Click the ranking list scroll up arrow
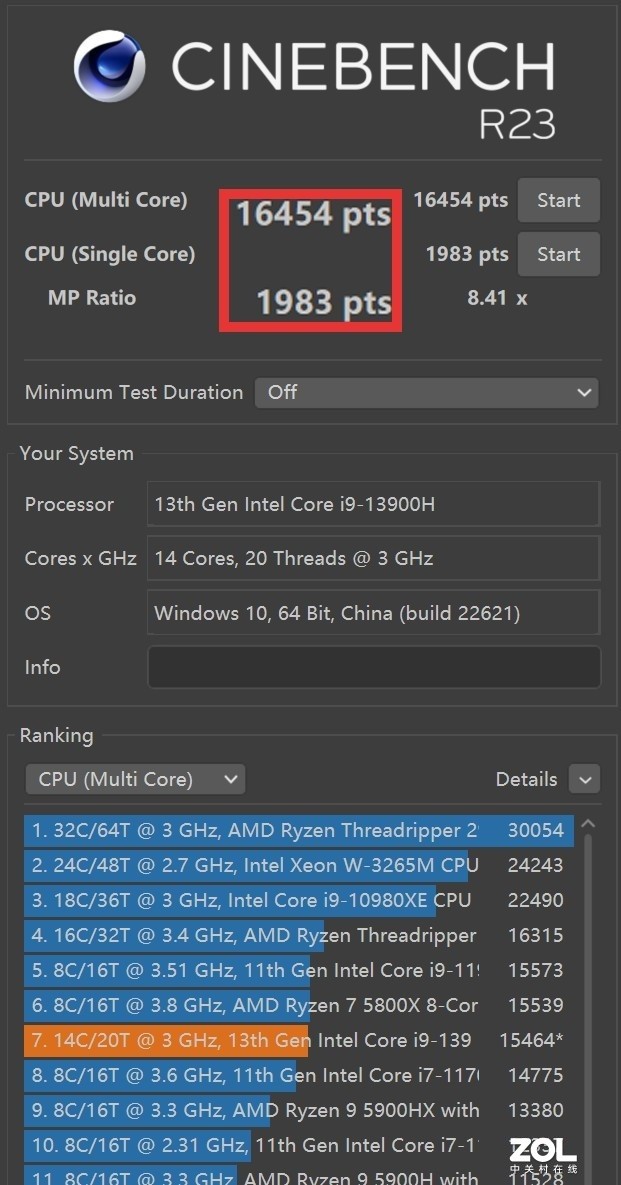 pos(589,825)
